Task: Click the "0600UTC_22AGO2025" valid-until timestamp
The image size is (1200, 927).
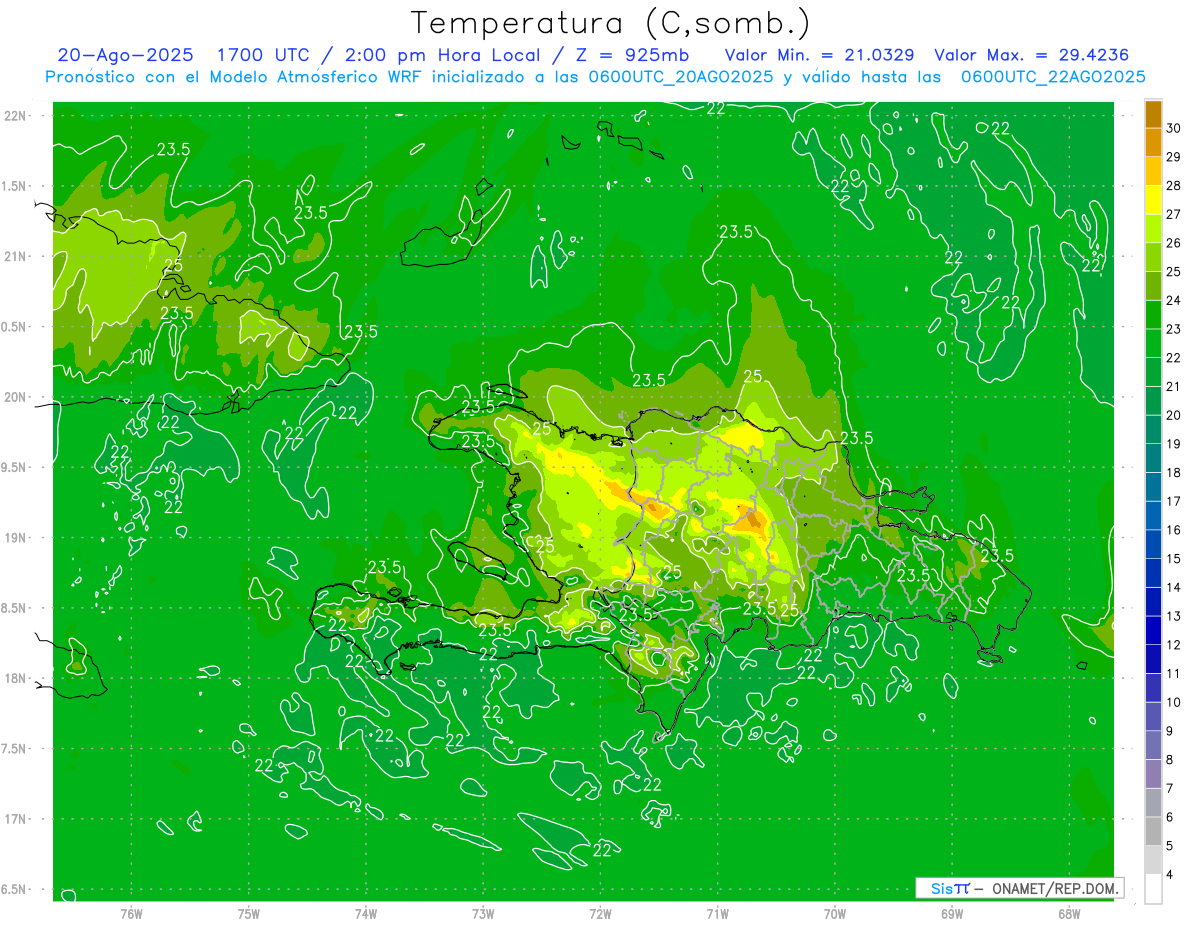Action: tap(1053, 76)
